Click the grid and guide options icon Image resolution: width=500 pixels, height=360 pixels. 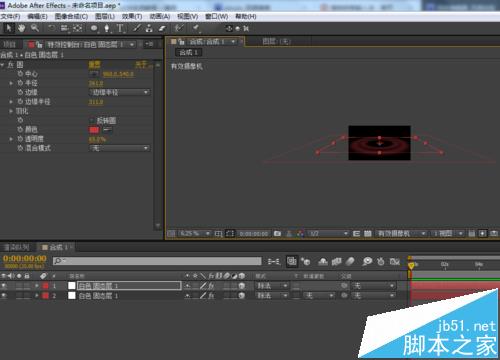[x=218, y=234]
